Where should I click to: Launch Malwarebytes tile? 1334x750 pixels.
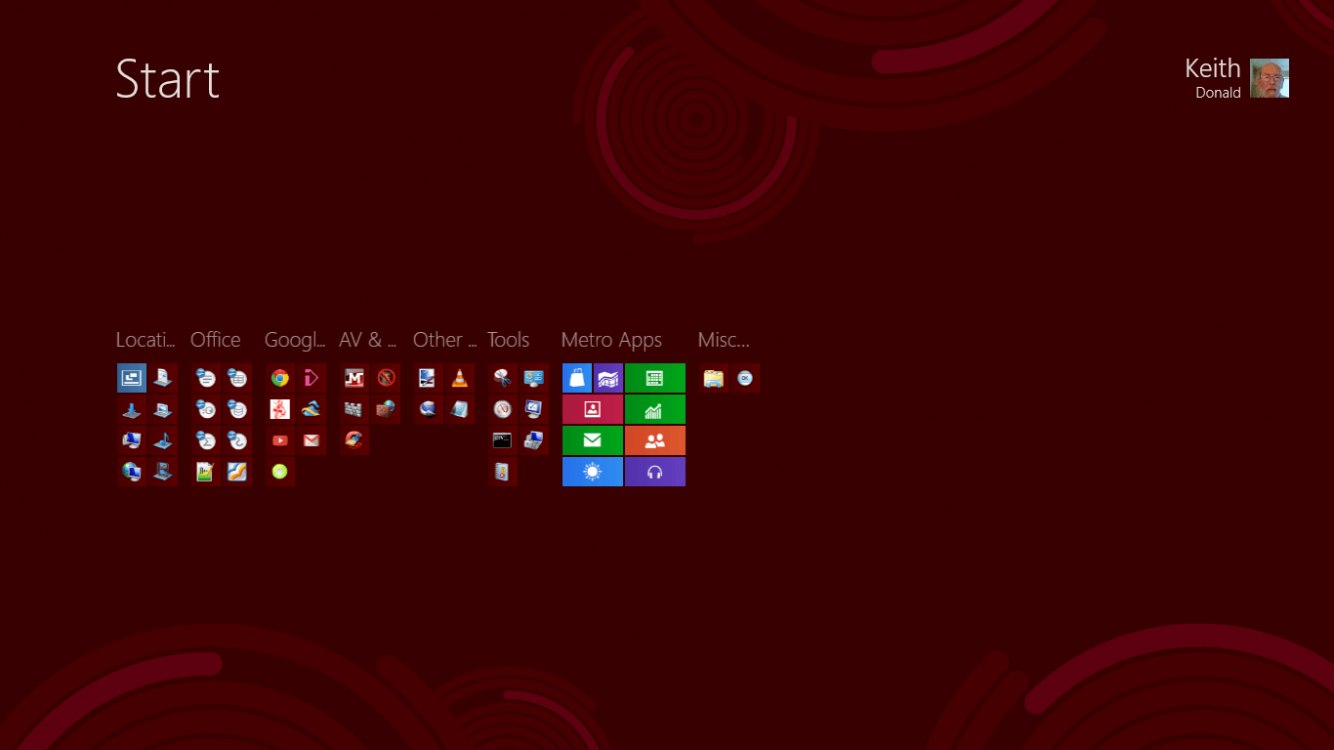point(354,378)
